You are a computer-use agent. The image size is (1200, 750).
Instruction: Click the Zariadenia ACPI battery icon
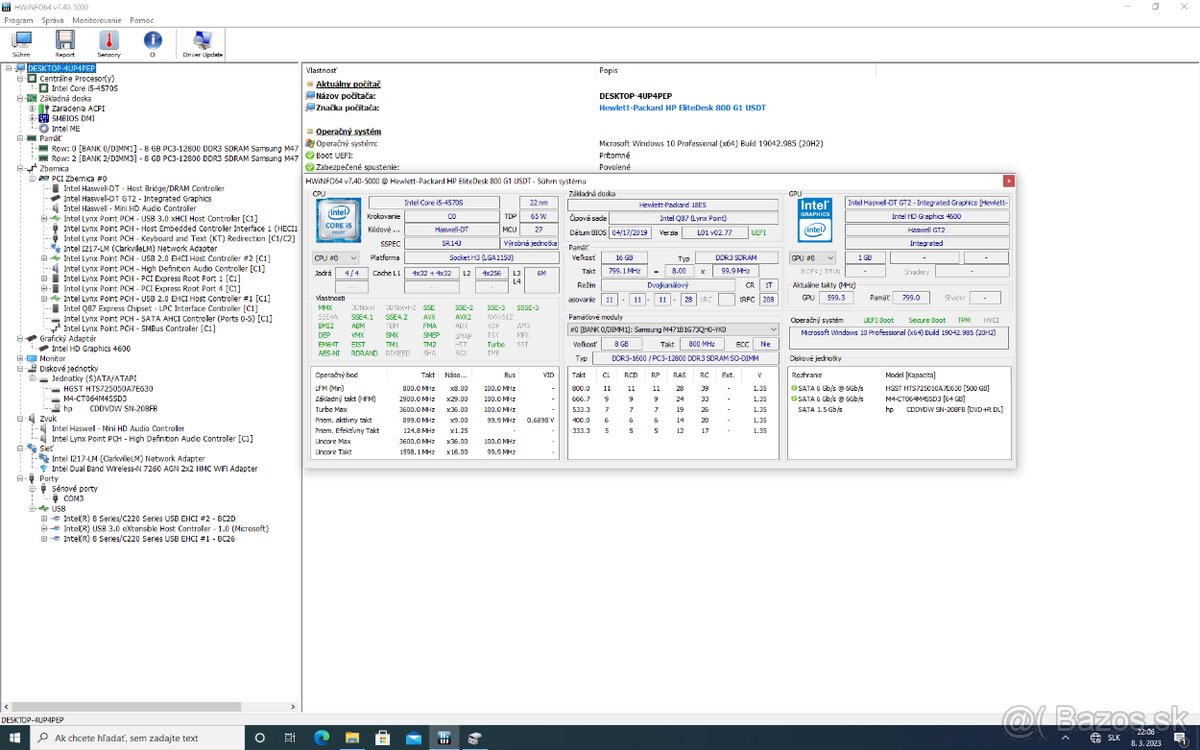click(x=44, y=108)
